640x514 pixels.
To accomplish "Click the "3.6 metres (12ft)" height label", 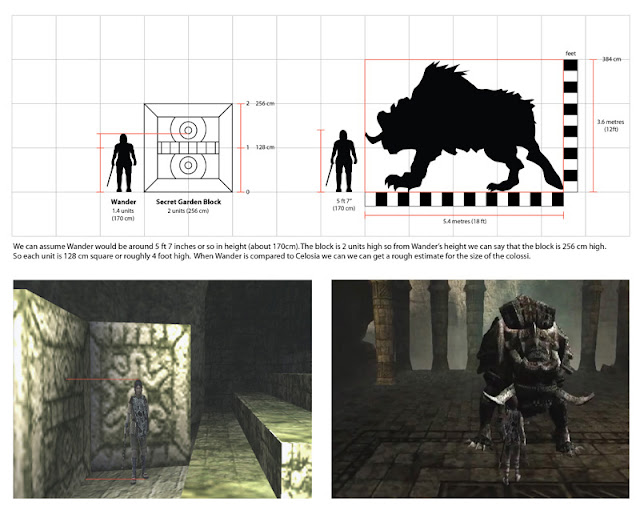I will point(610,125).
